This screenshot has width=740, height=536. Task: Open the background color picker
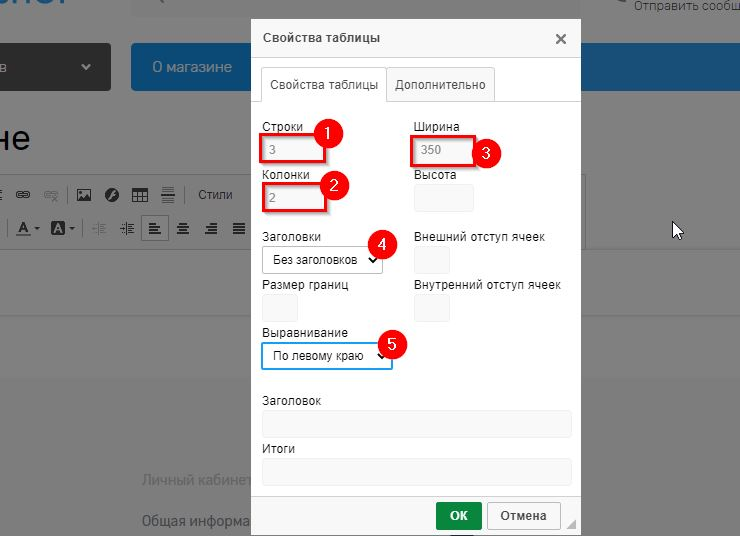[x=62, y=228]
